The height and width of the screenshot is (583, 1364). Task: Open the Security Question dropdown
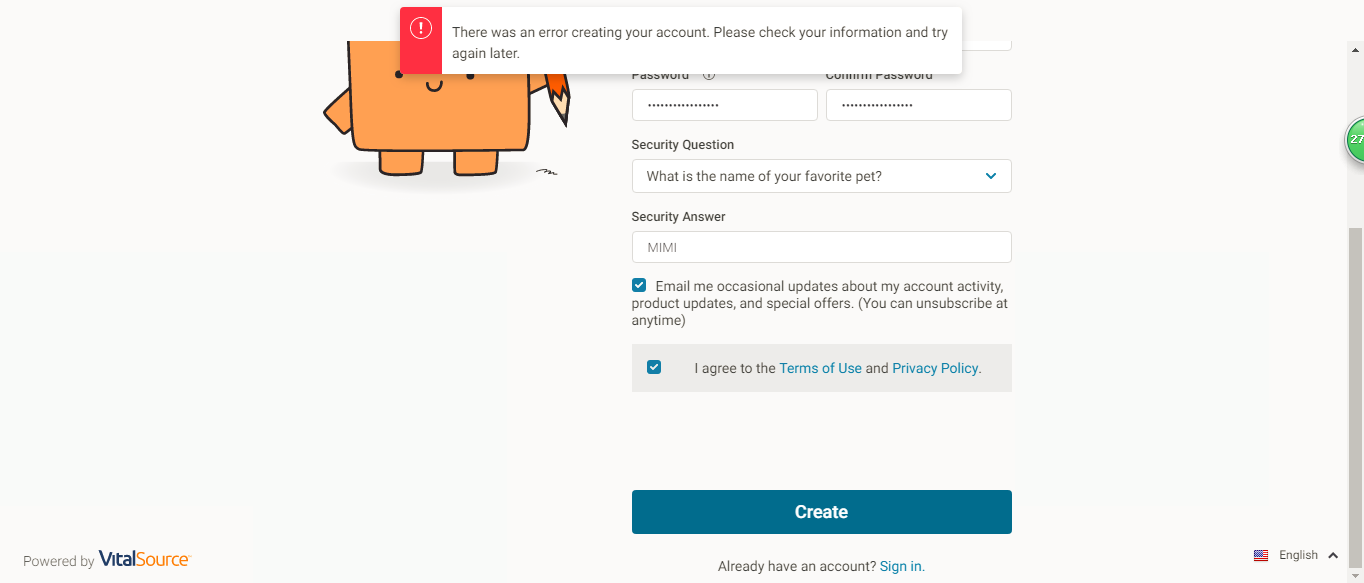coord(821,176)
